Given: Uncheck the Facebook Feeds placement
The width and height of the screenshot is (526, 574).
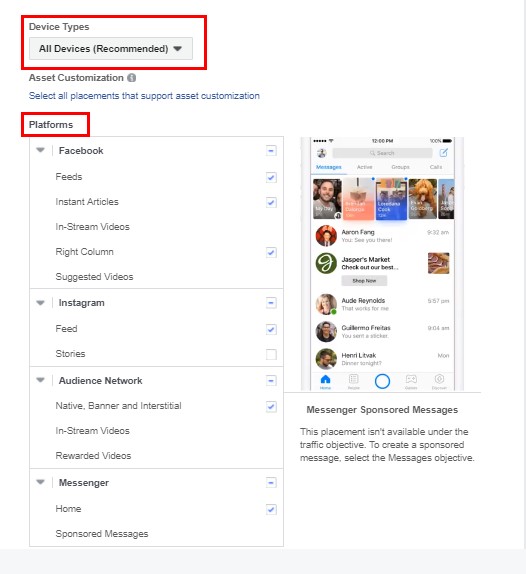Looking at the screenshot, I should click(271, 178).
